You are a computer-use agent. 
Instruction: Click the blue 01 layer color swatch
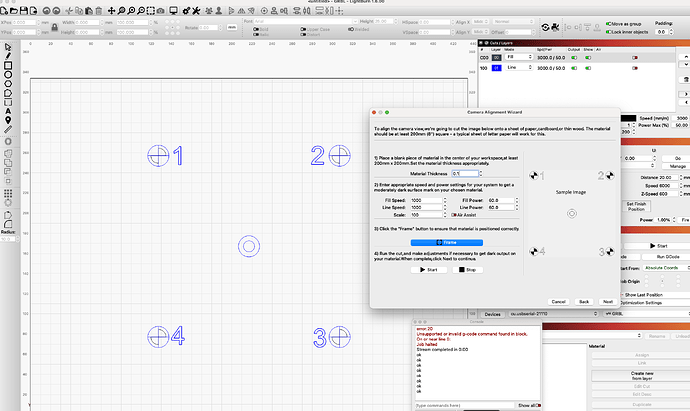496,68
